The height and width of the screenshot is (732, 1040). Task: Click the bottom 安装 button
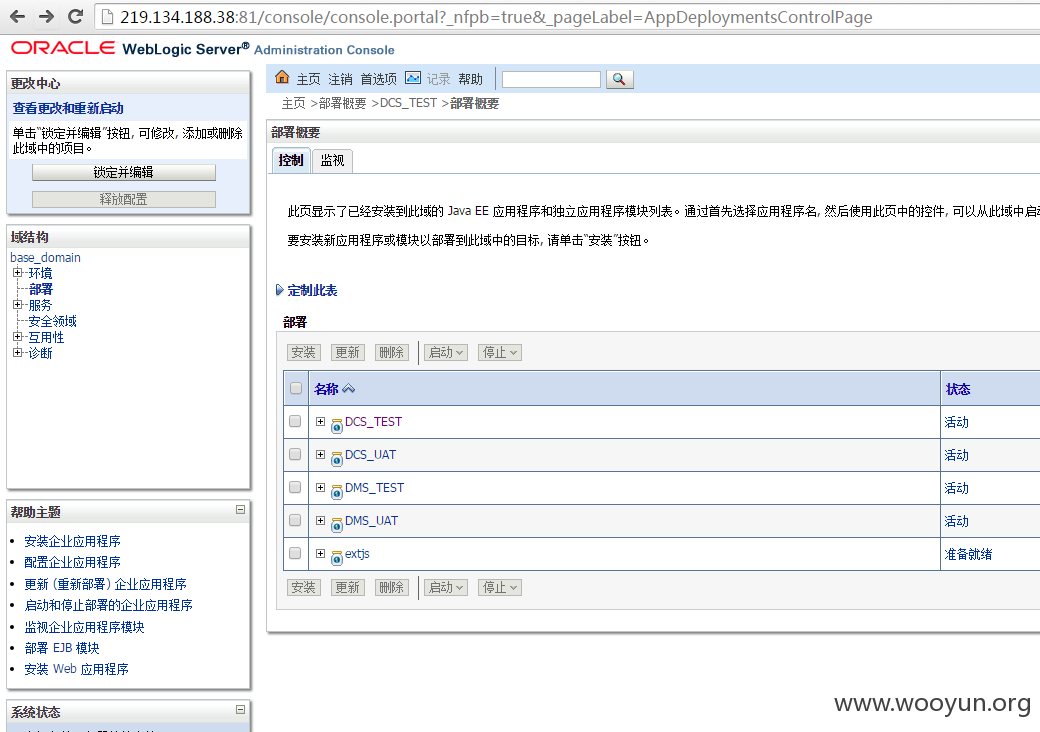coord(304,587)
